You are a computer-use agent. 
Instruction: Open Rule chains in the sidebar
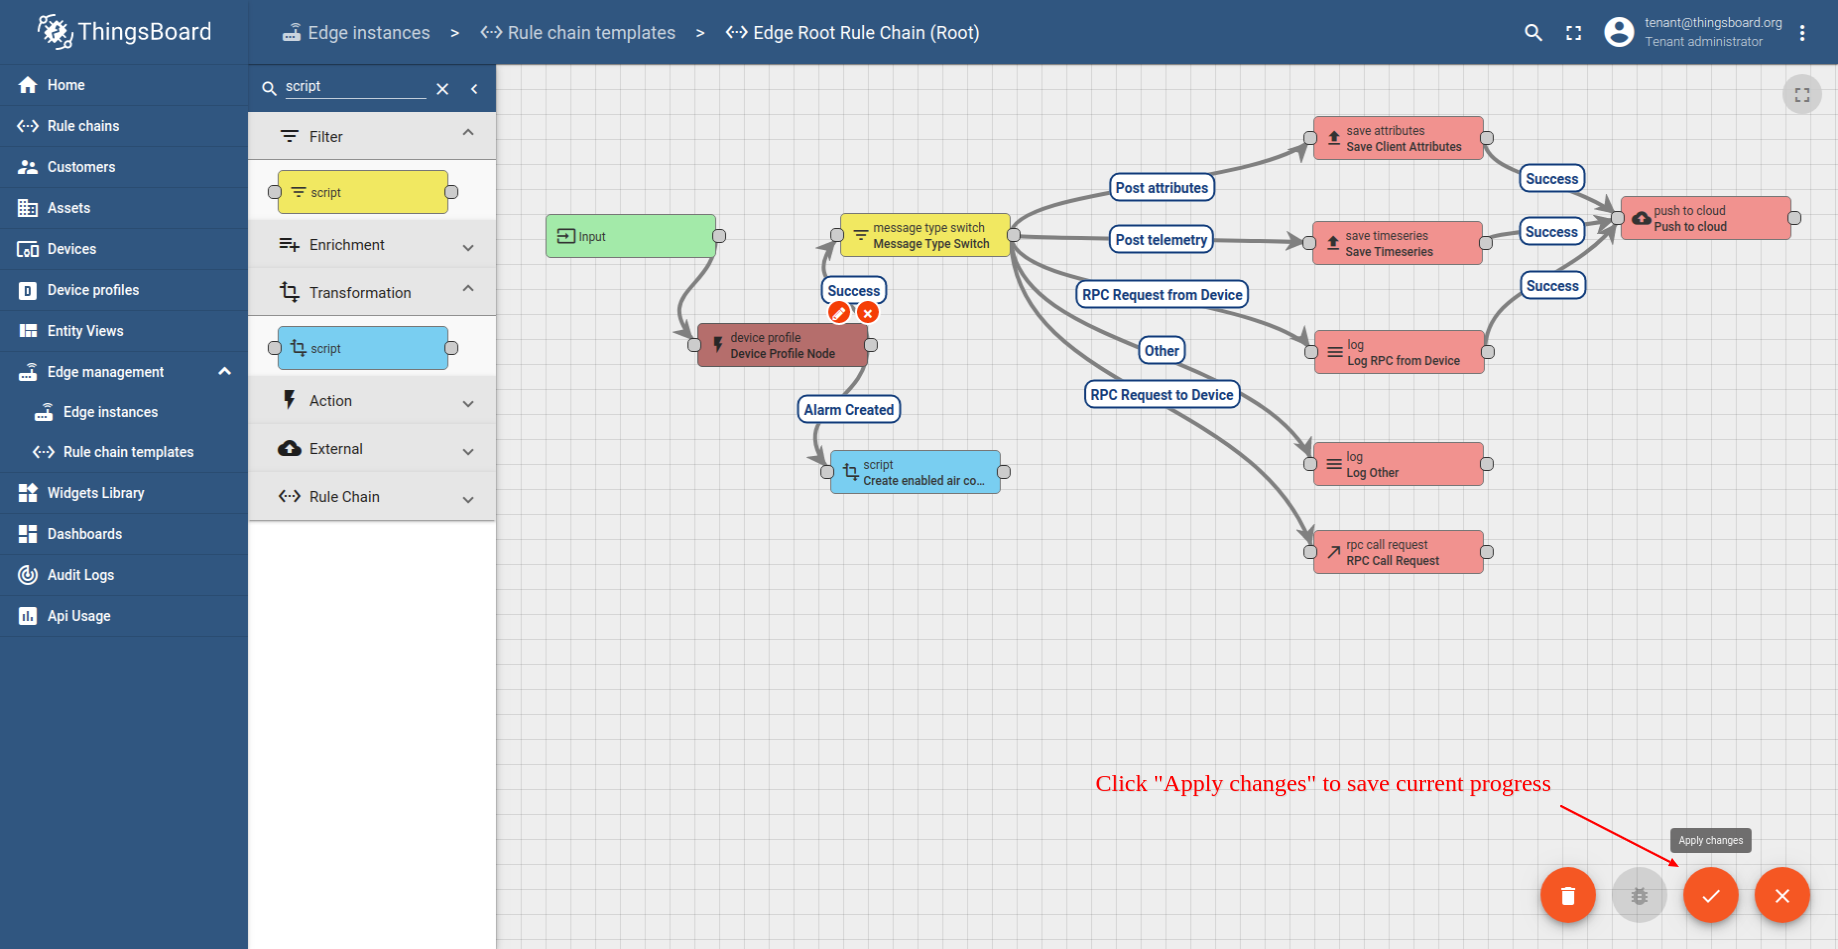pyautogui.click(x=124, y=126)
